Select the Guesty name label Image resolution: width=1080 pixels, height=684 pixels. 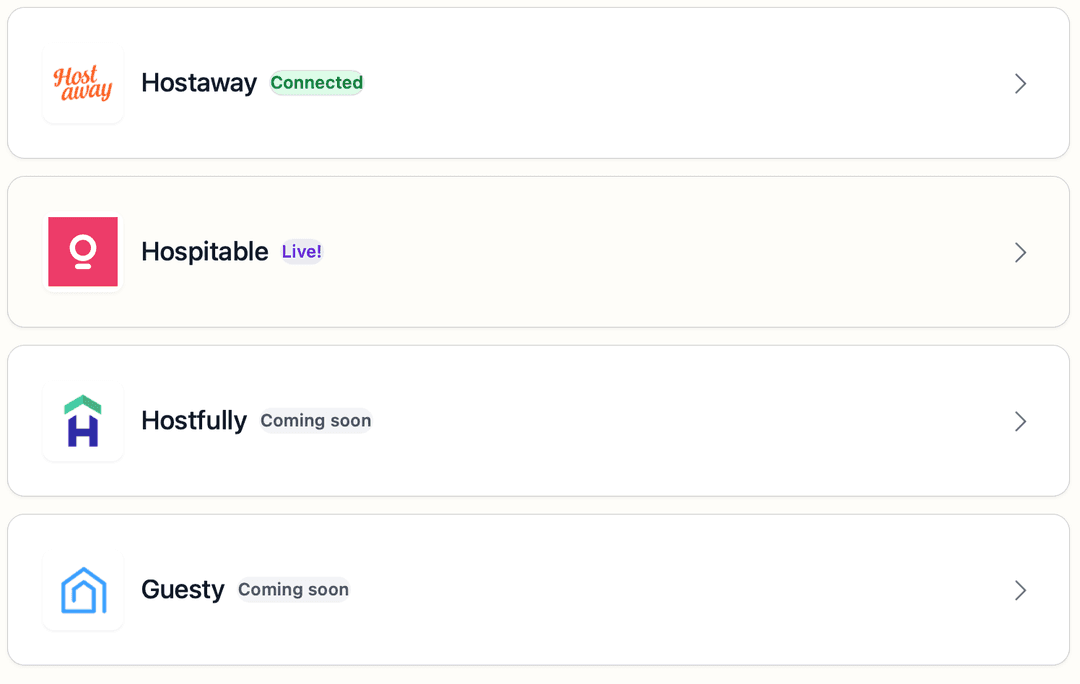click(x=183, y=590)
